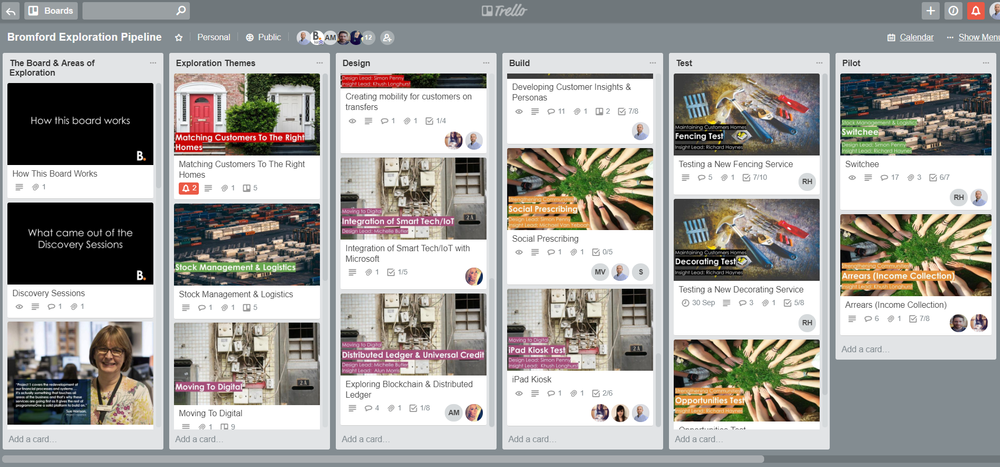Add a card in the Exploration Themes list
This screenshot has width=1000, height=467.
[x=199, y=439]
